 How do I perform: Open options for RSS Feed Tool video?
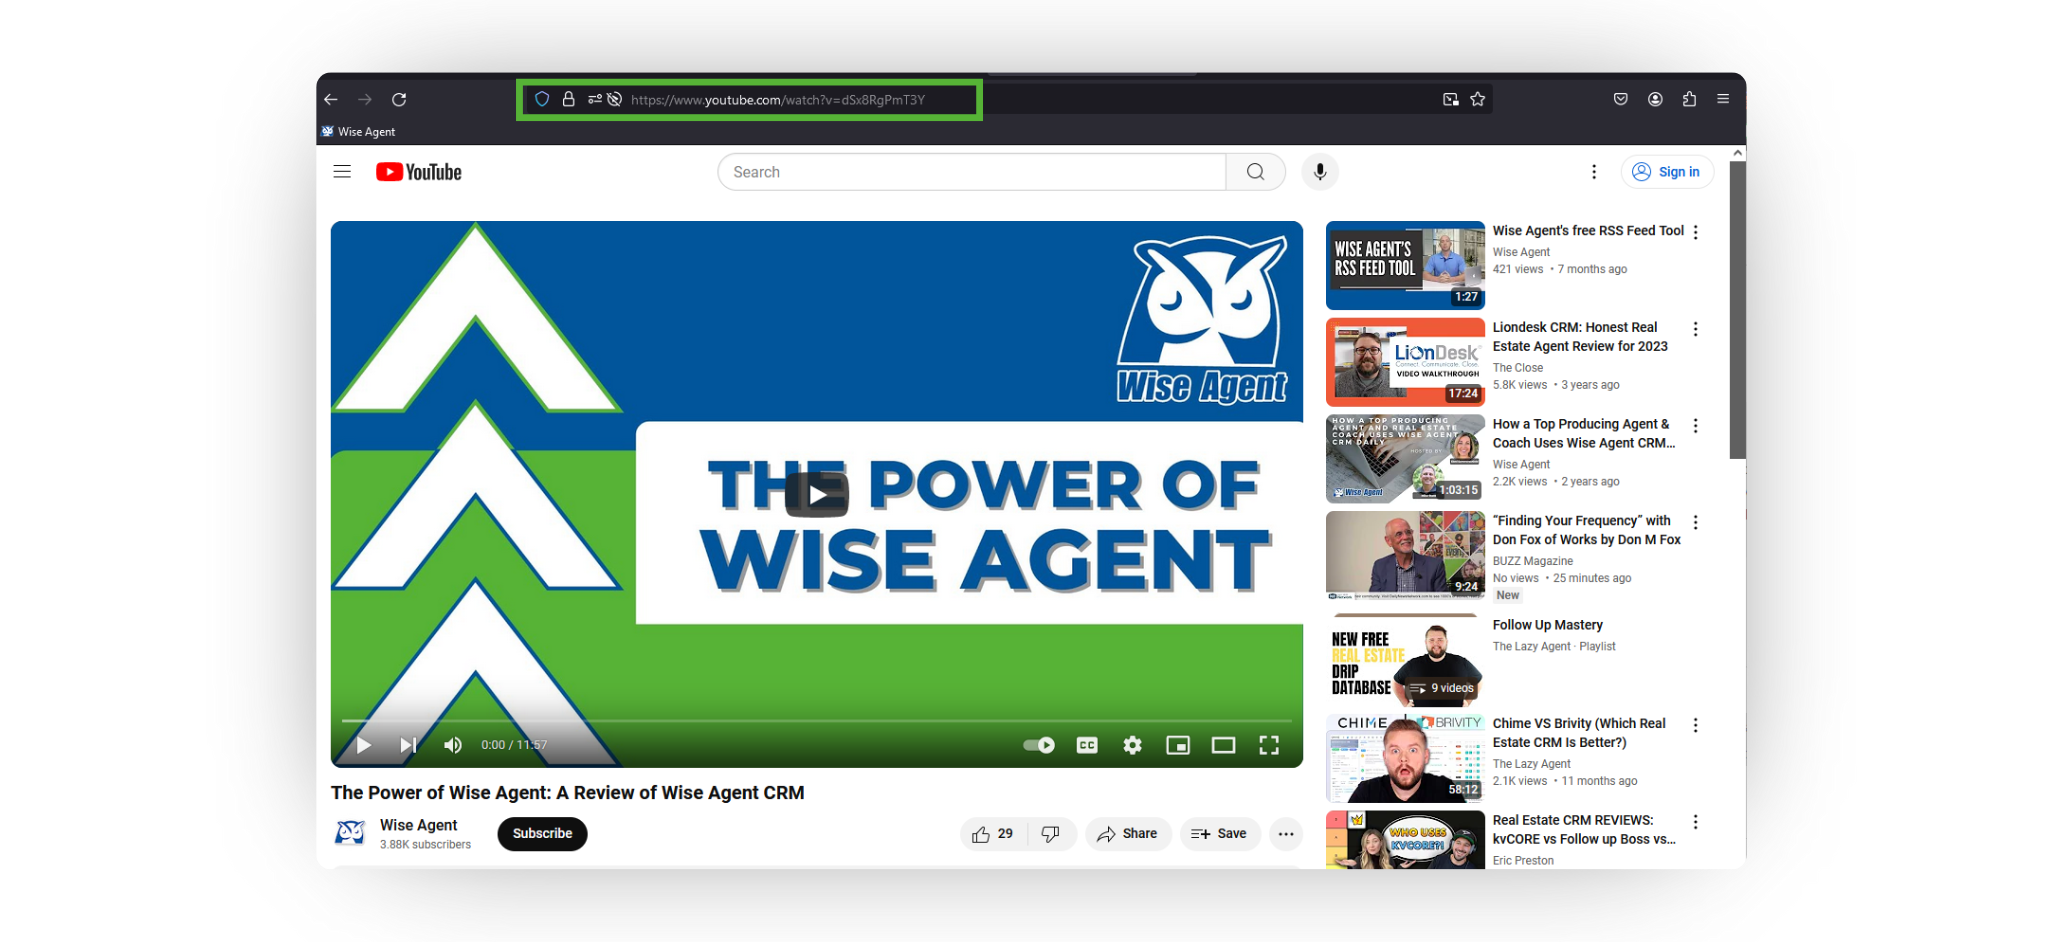tap(1696, 232)
